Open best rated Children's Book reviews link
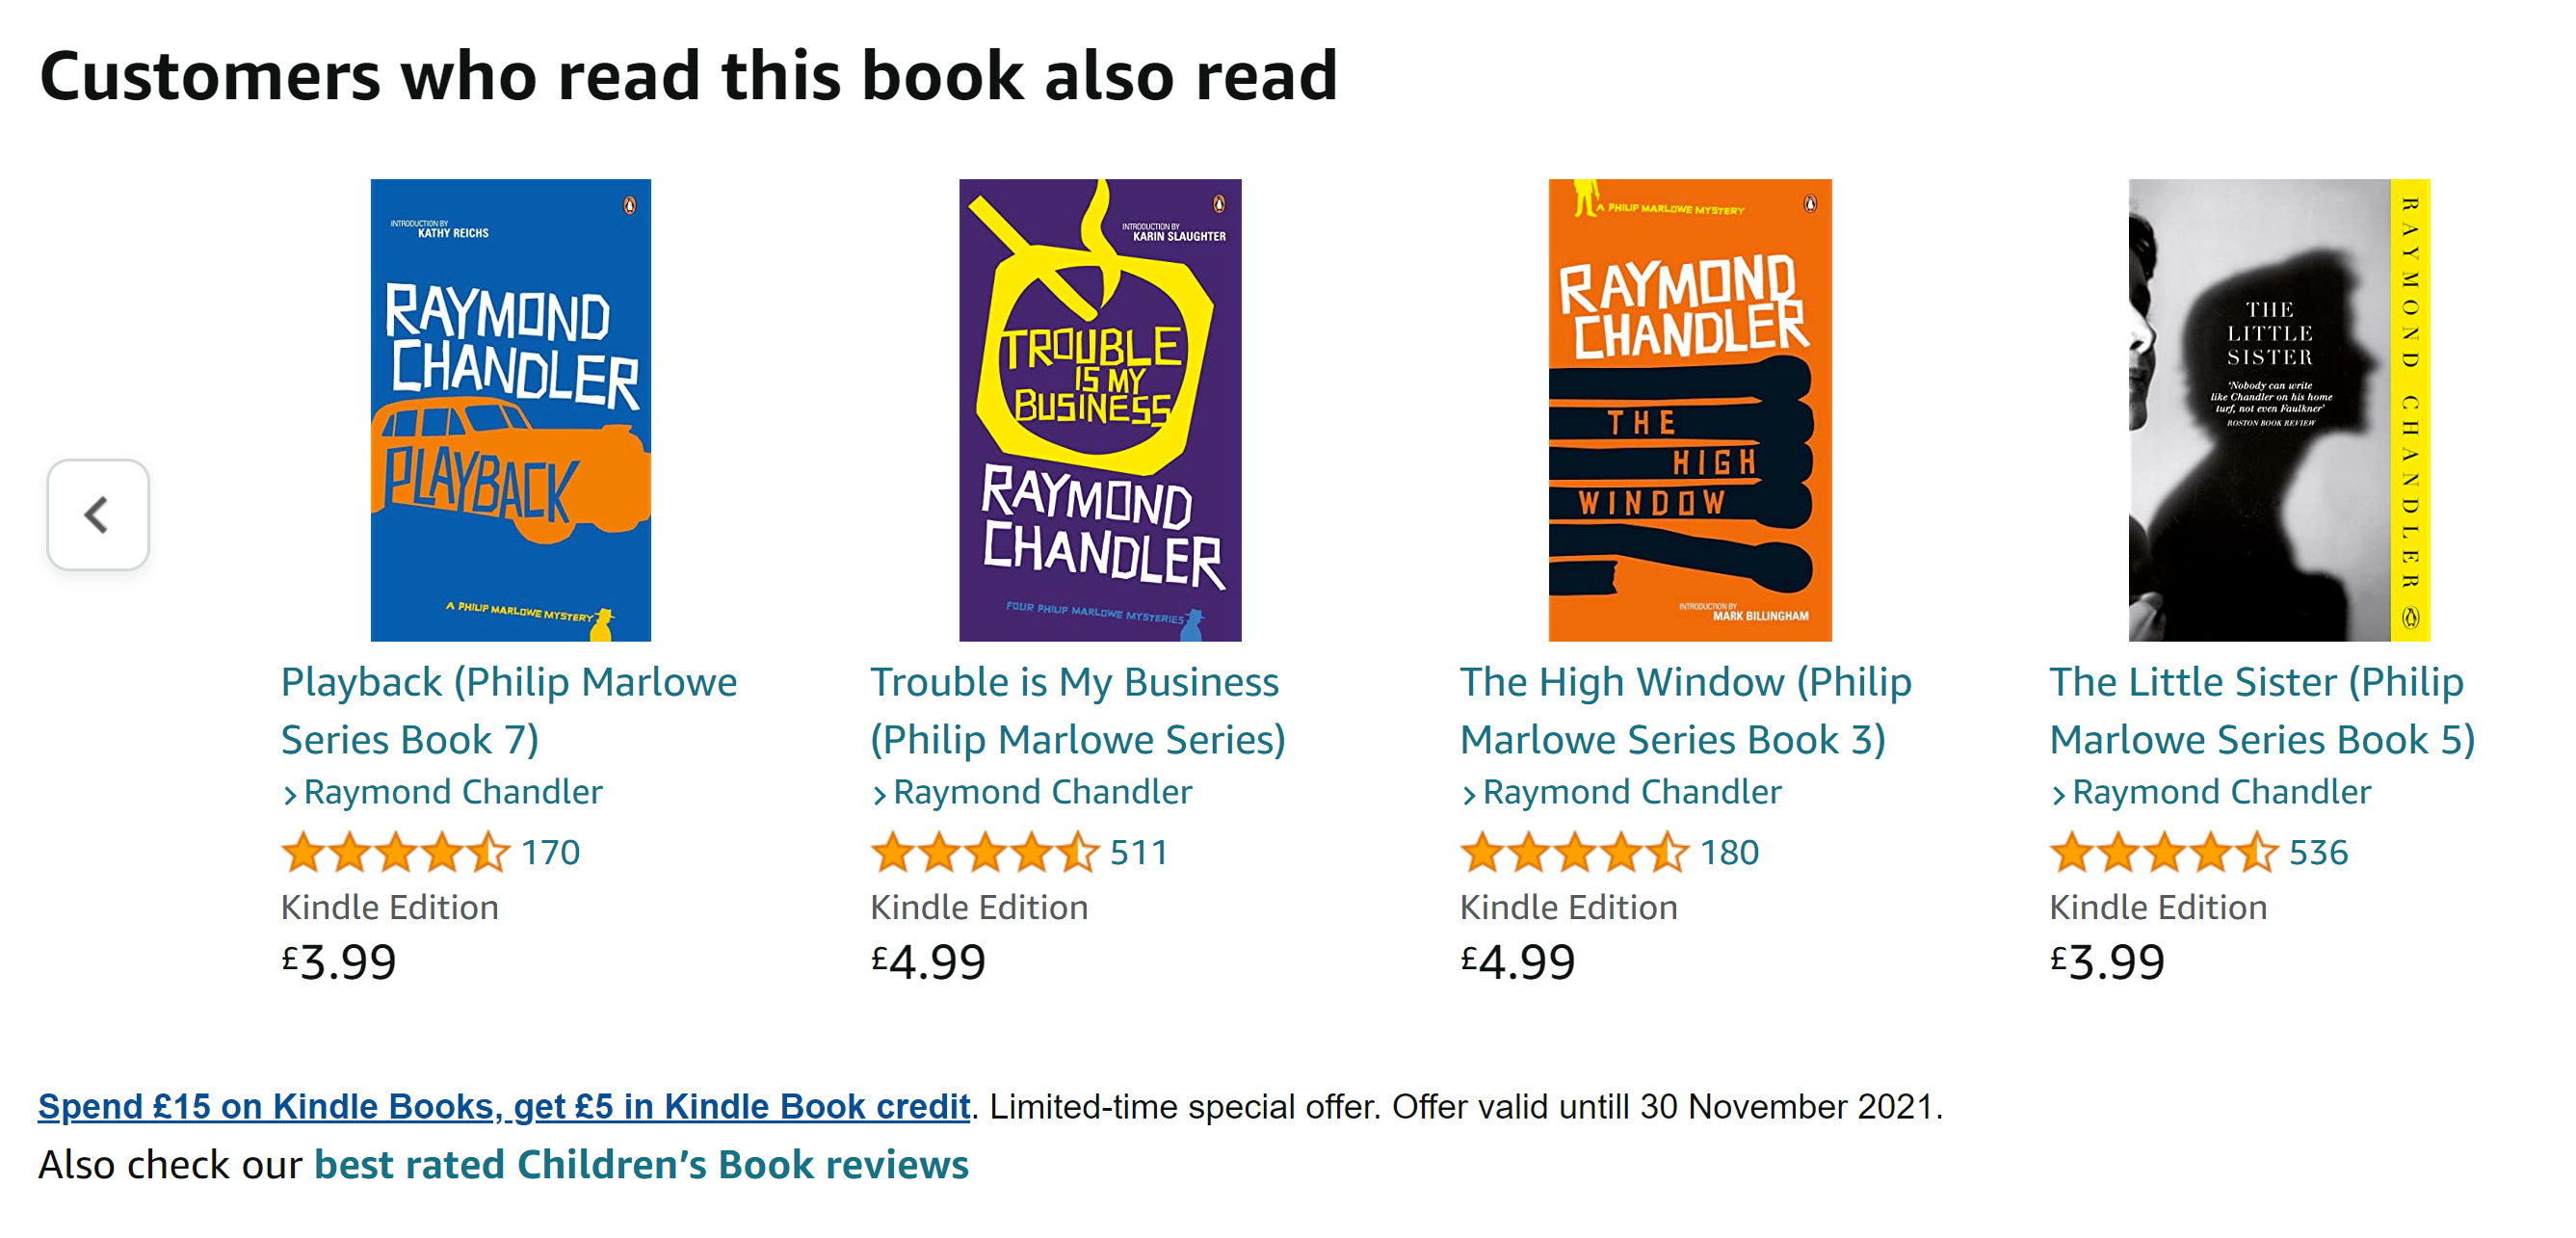This screenshot has width=2576, height=1238. 641,1165
